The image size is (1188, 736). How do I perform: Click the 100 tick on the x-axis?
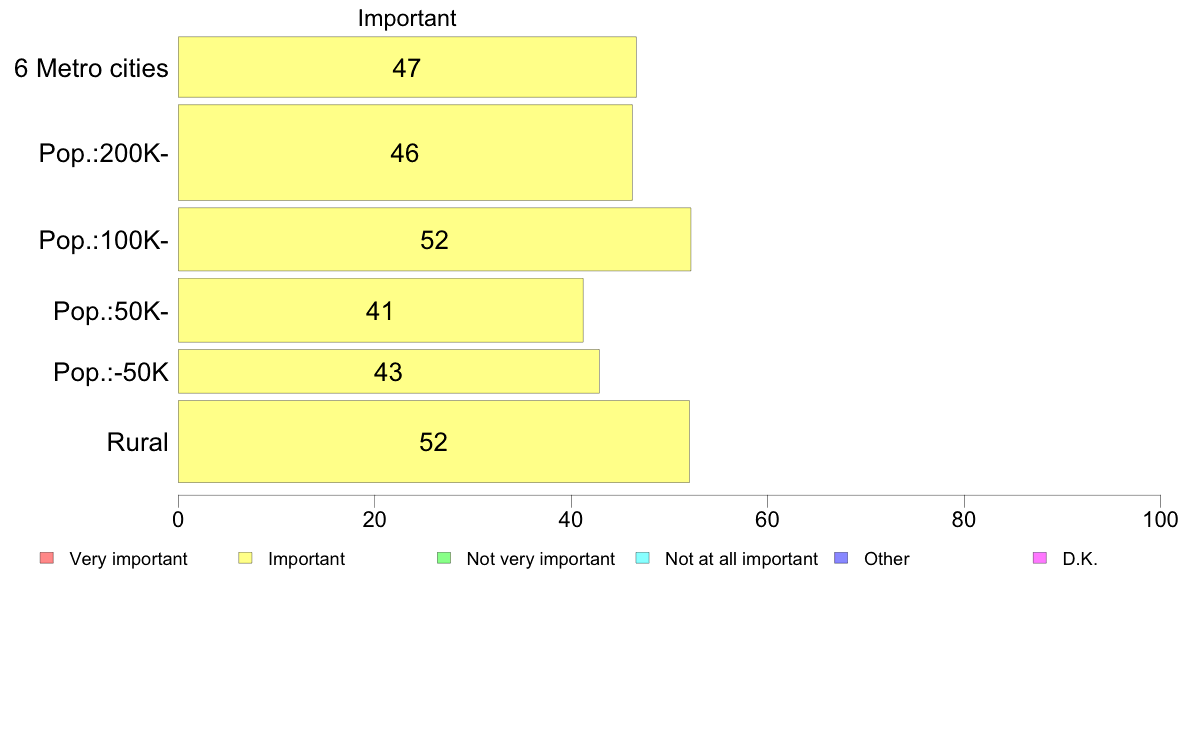(1160, 519)
